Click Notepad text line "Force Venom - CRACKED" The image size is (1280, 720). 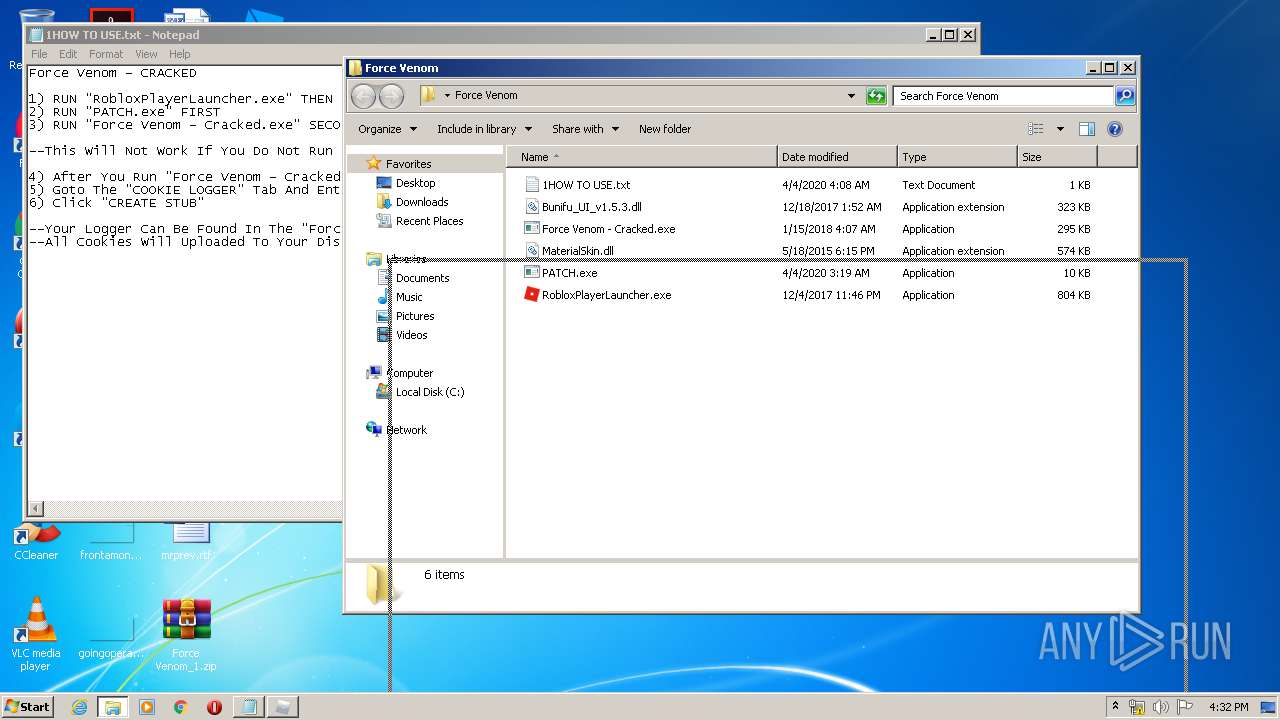click(113, 73)
